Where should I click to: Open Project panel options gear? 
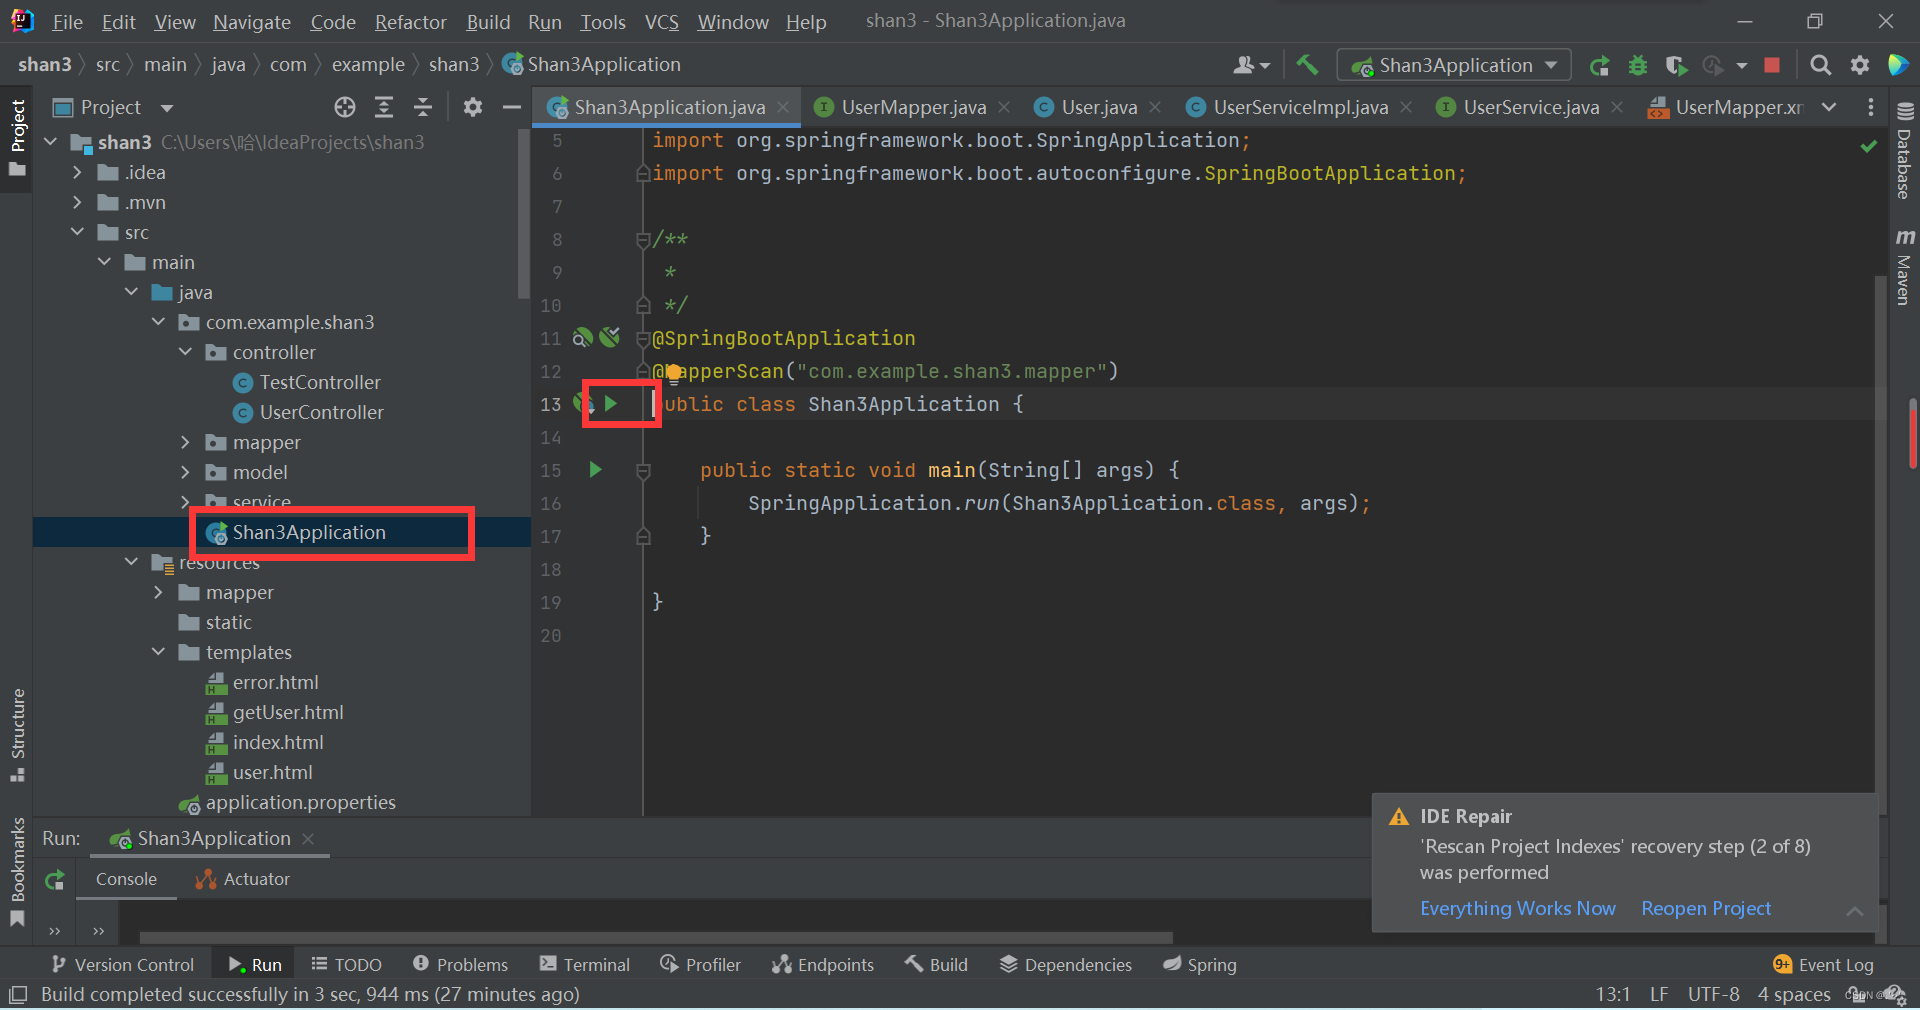[x=473, y=107]
